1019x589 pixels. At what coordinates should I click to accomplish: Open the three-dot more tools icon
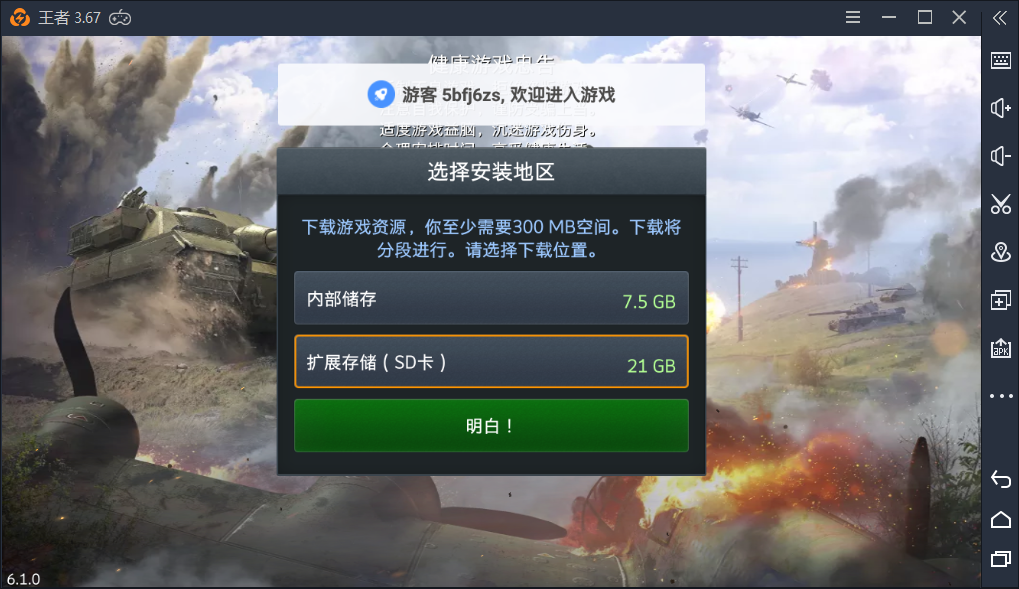pyautogui.click(x=1001, y=396)
